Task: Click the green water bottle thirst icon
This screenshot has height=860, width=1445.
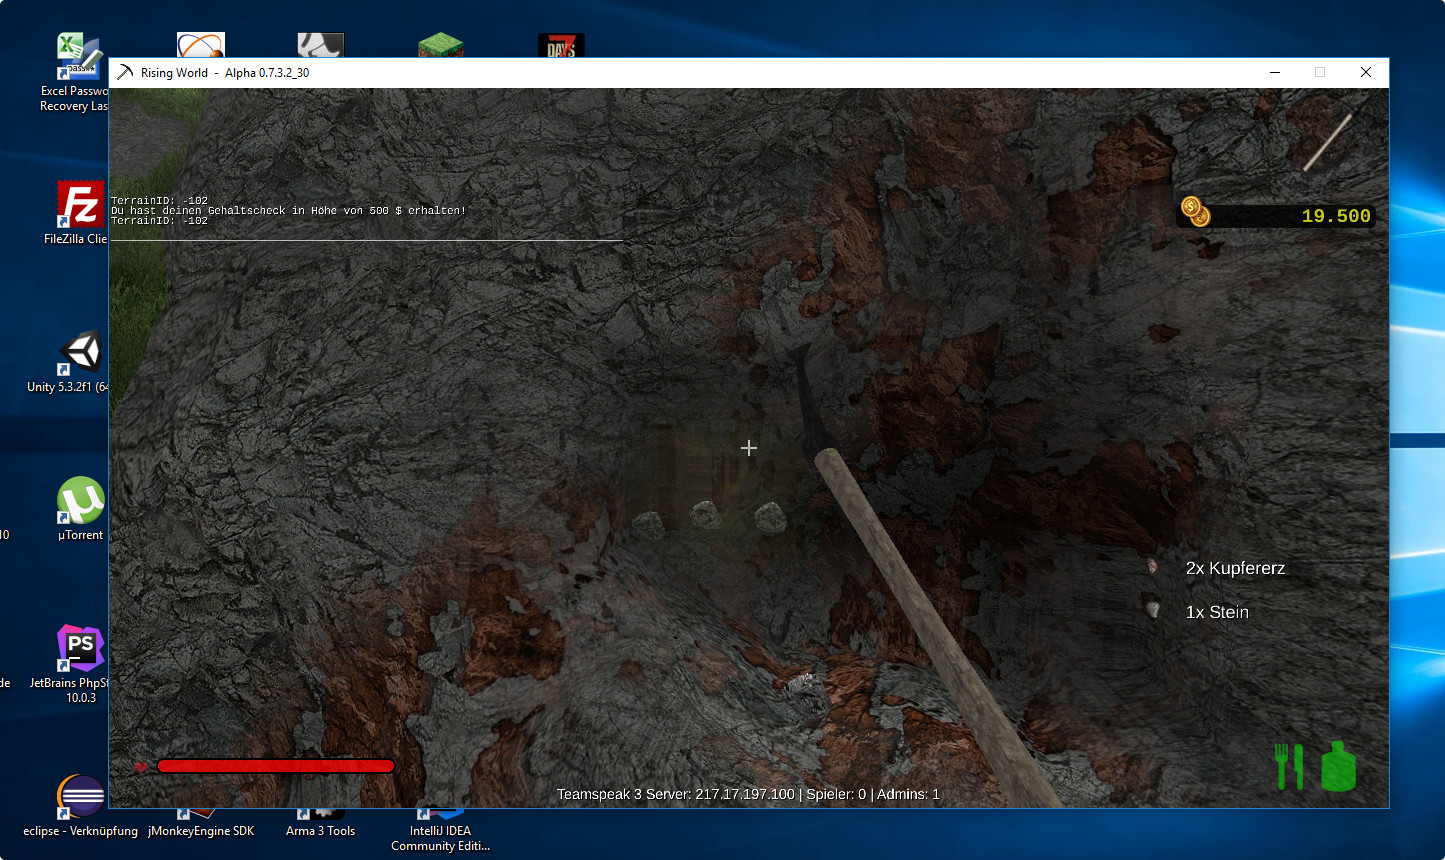Action: pos(1338,767)
